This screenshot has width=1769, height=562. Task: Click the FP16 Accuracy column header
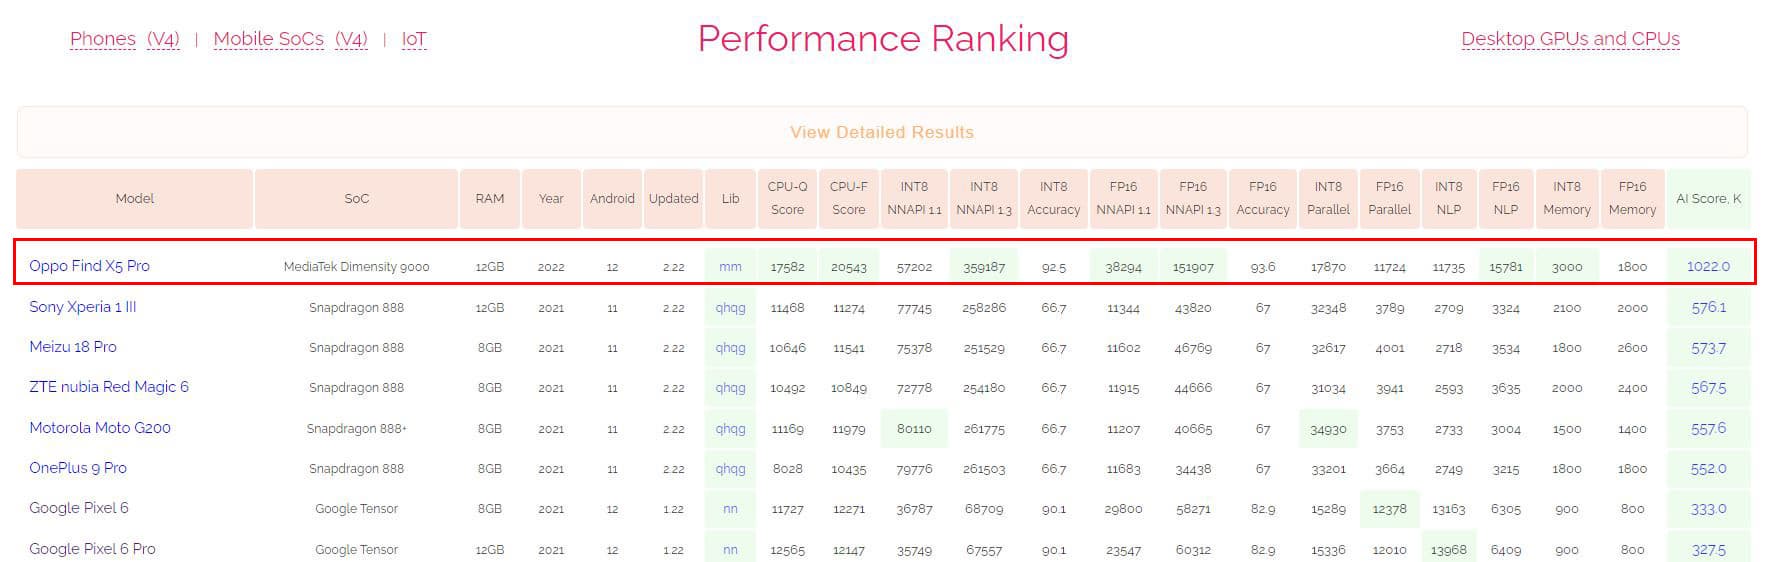(x=1263, y=198)
